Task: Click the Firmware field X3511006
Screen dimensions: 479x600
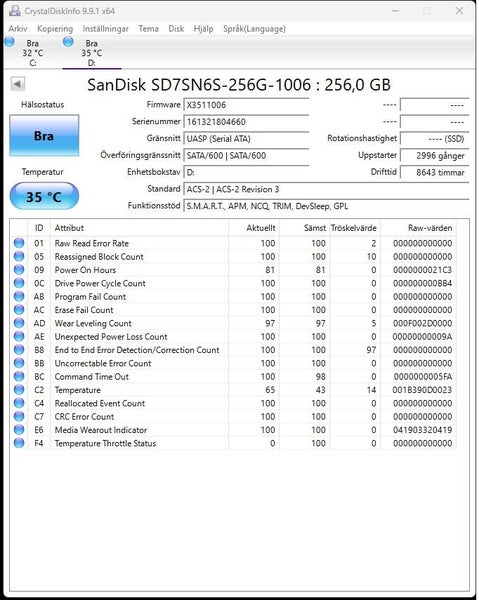Action: click(246, 105)
